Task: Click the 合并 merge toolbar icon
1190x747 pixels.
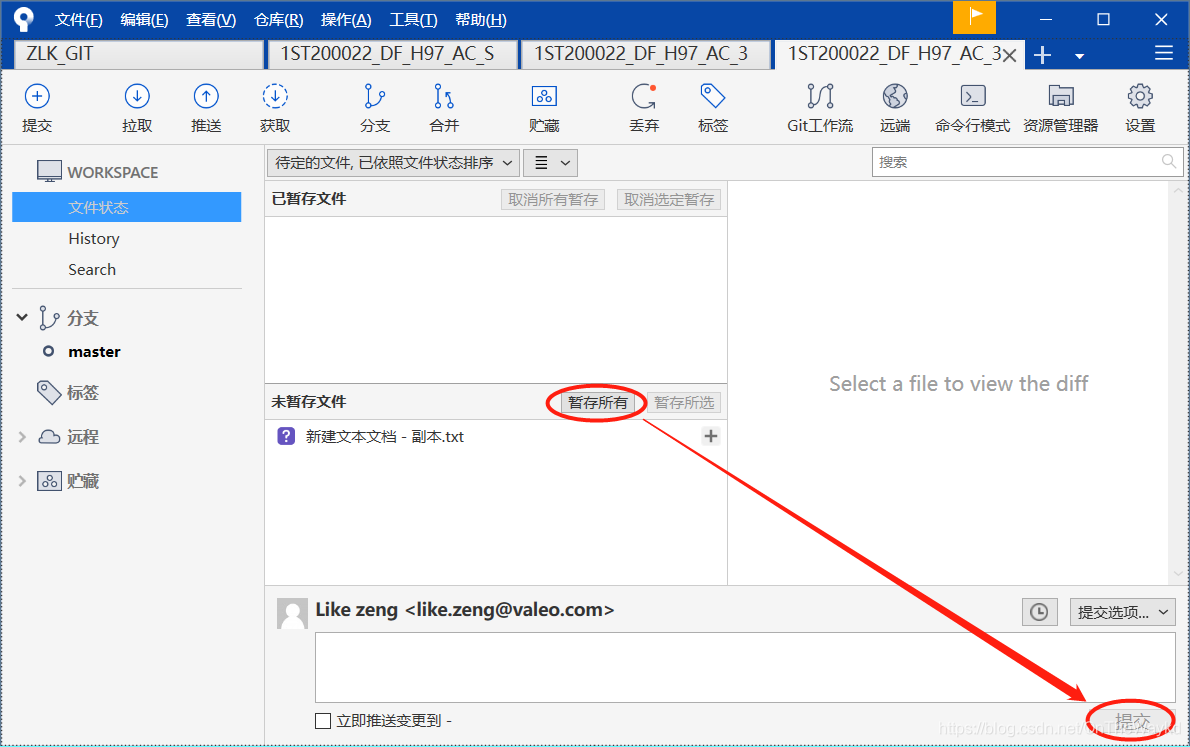Action: (x=444, y=97)
